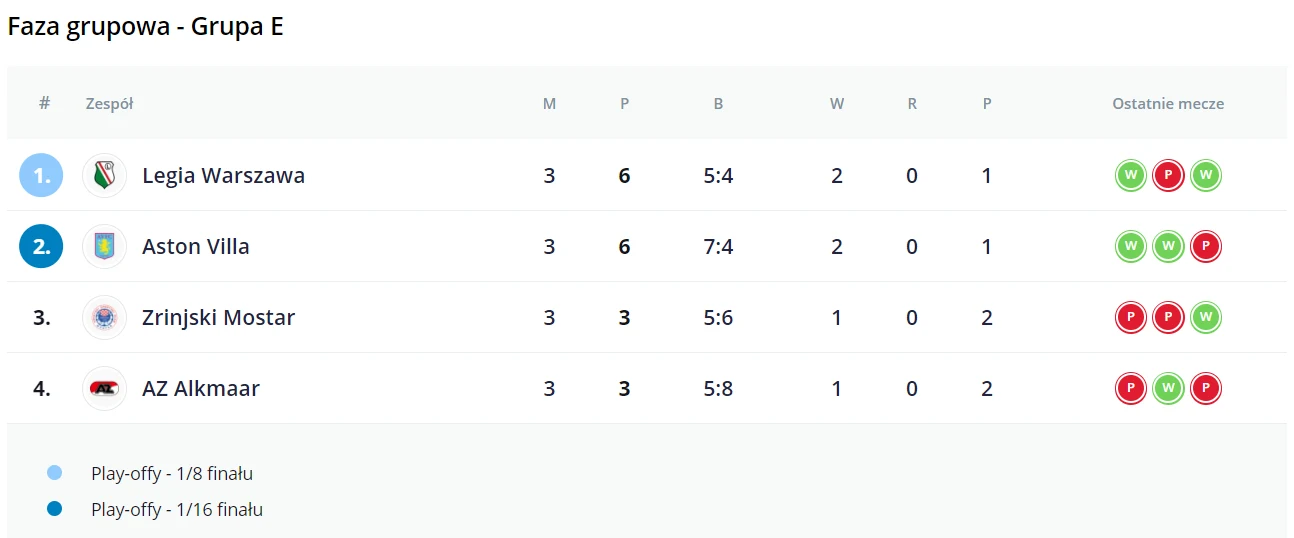Click the dark blue 1/16 finału legend dot
Screen dimensions: 1294x538
tap(55, 509)
